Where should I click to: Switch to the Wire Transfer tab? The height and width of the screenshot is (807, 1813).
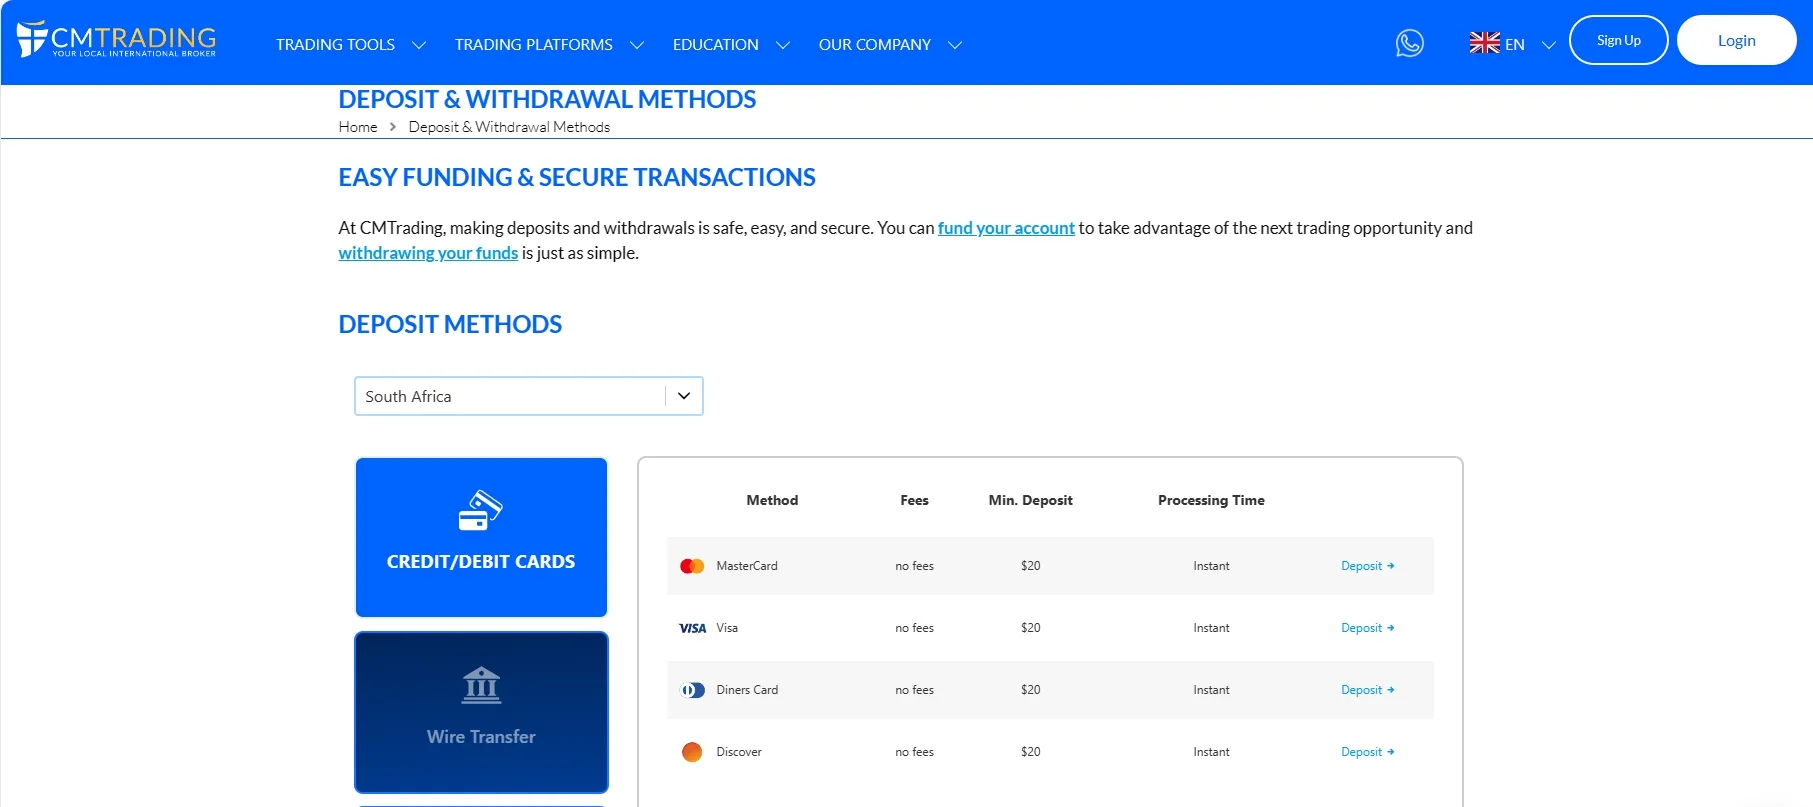(x=481, y=712)
